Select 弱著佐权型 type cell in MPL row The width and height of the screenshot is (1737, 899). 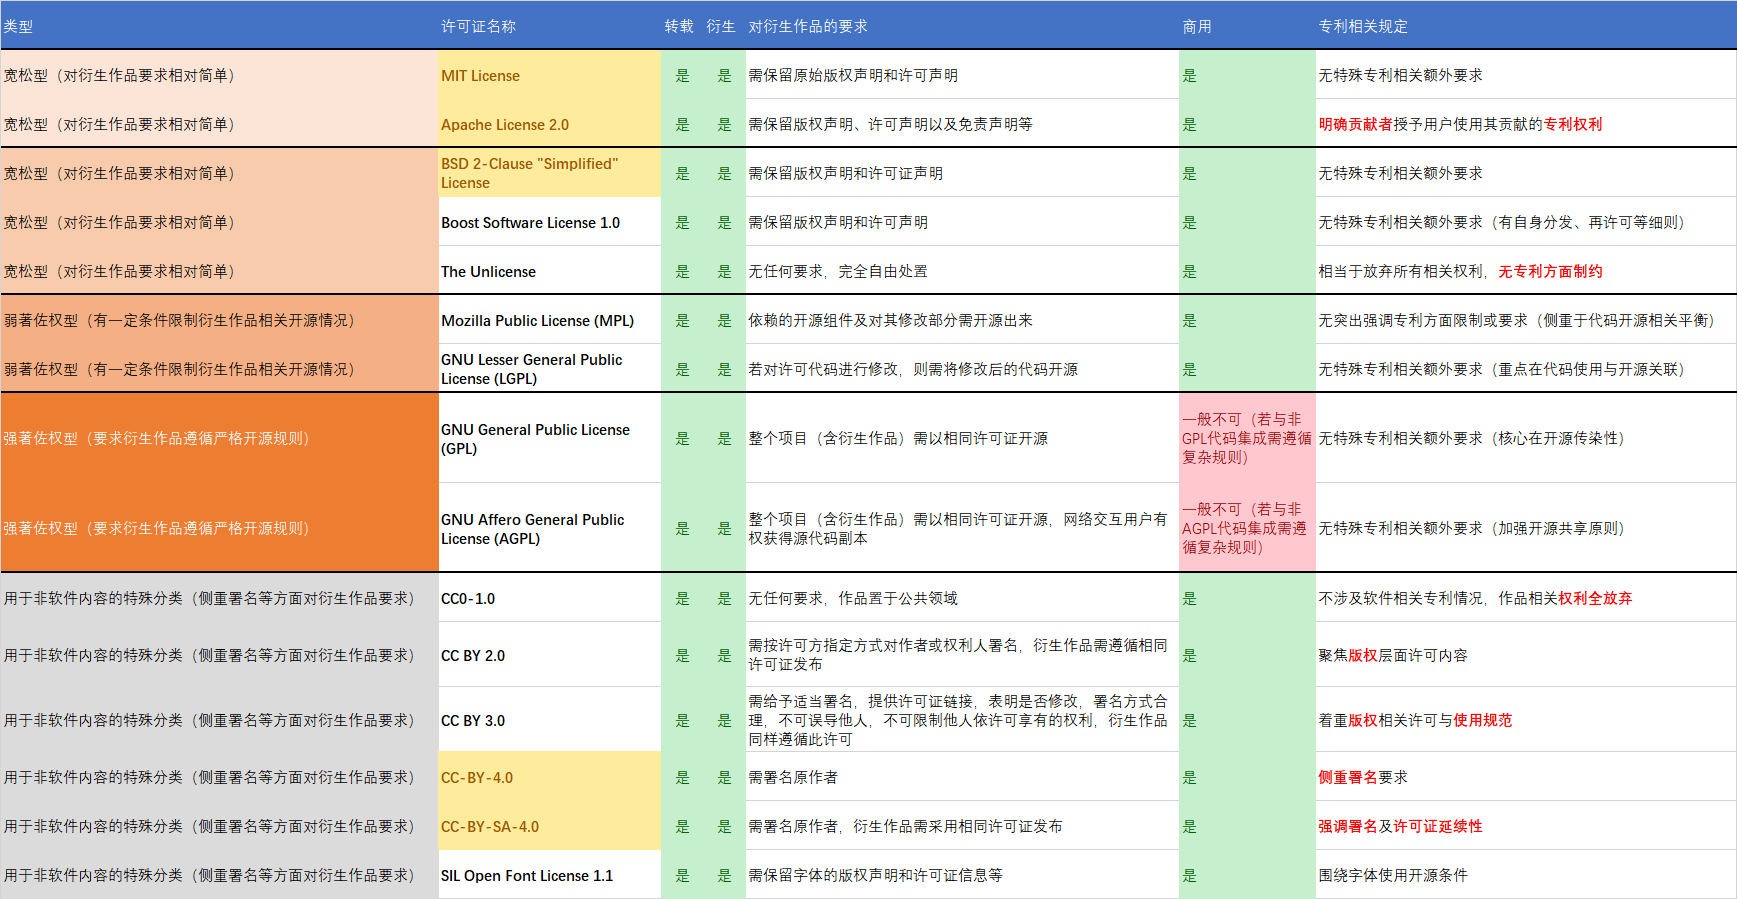[219, 320]
